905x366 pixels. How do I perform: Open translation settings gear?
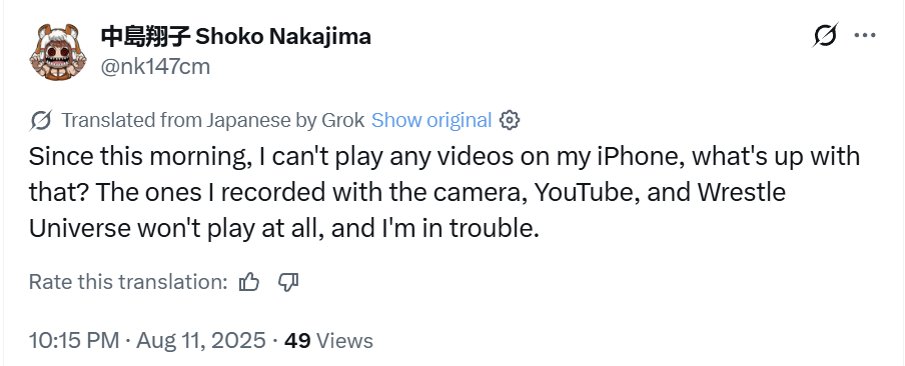(510, 120)
